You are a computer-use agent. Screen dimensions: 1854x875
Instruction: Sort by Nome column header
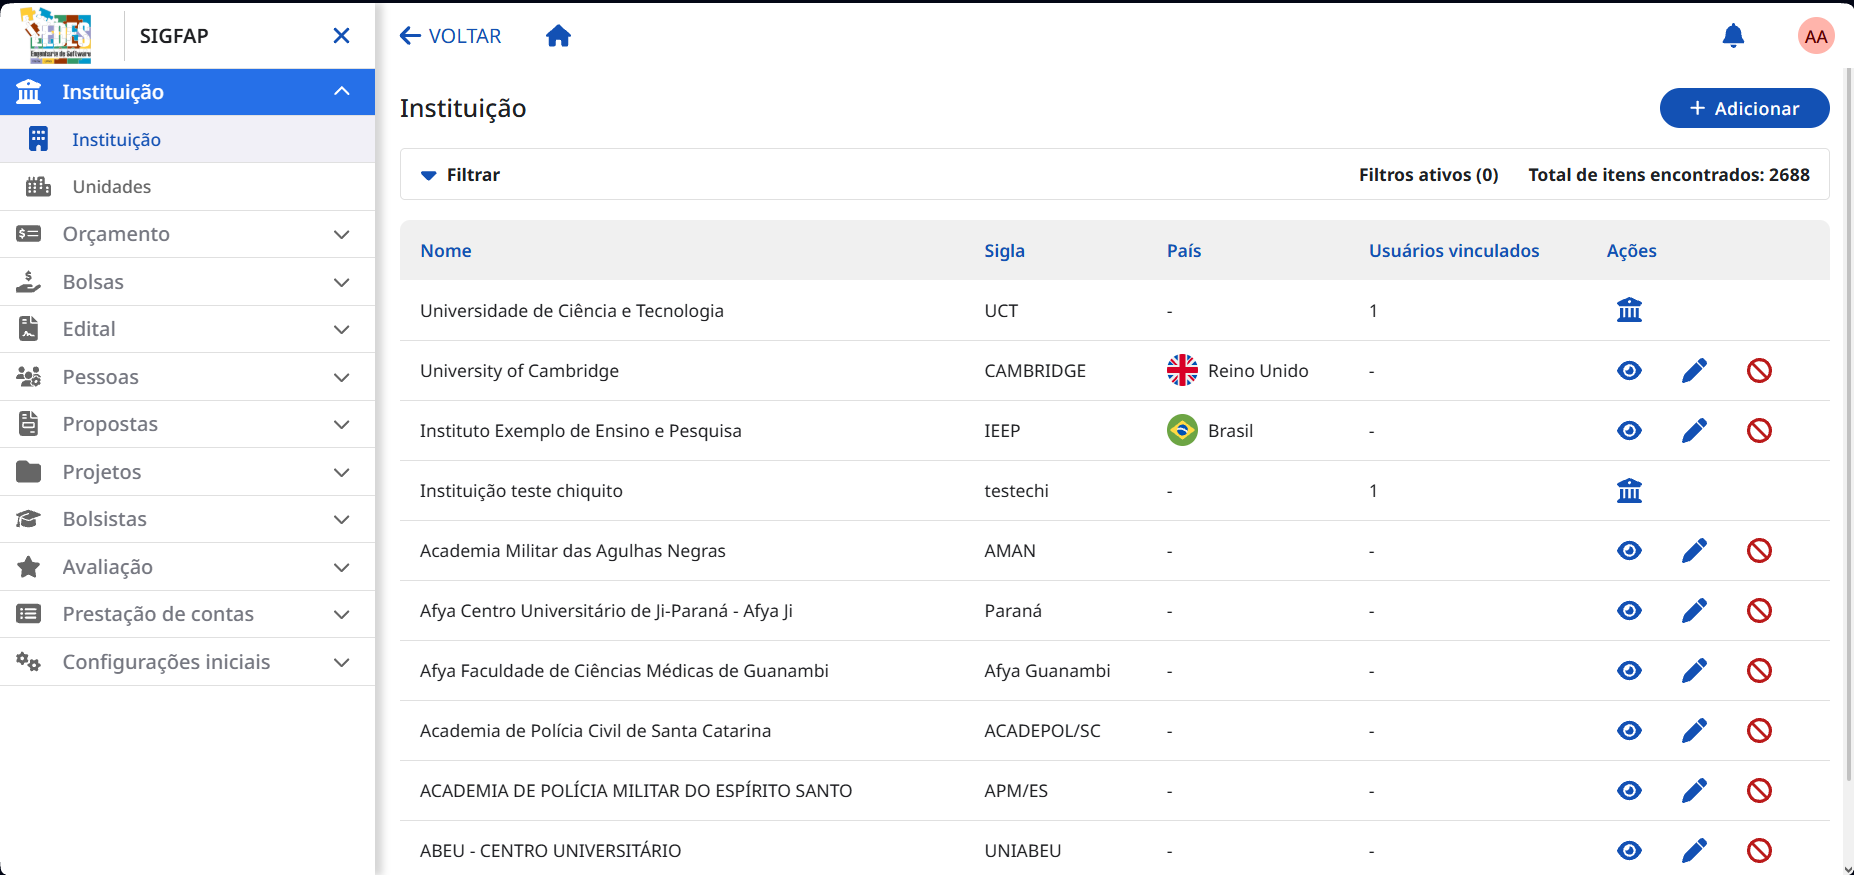point(445,251)
